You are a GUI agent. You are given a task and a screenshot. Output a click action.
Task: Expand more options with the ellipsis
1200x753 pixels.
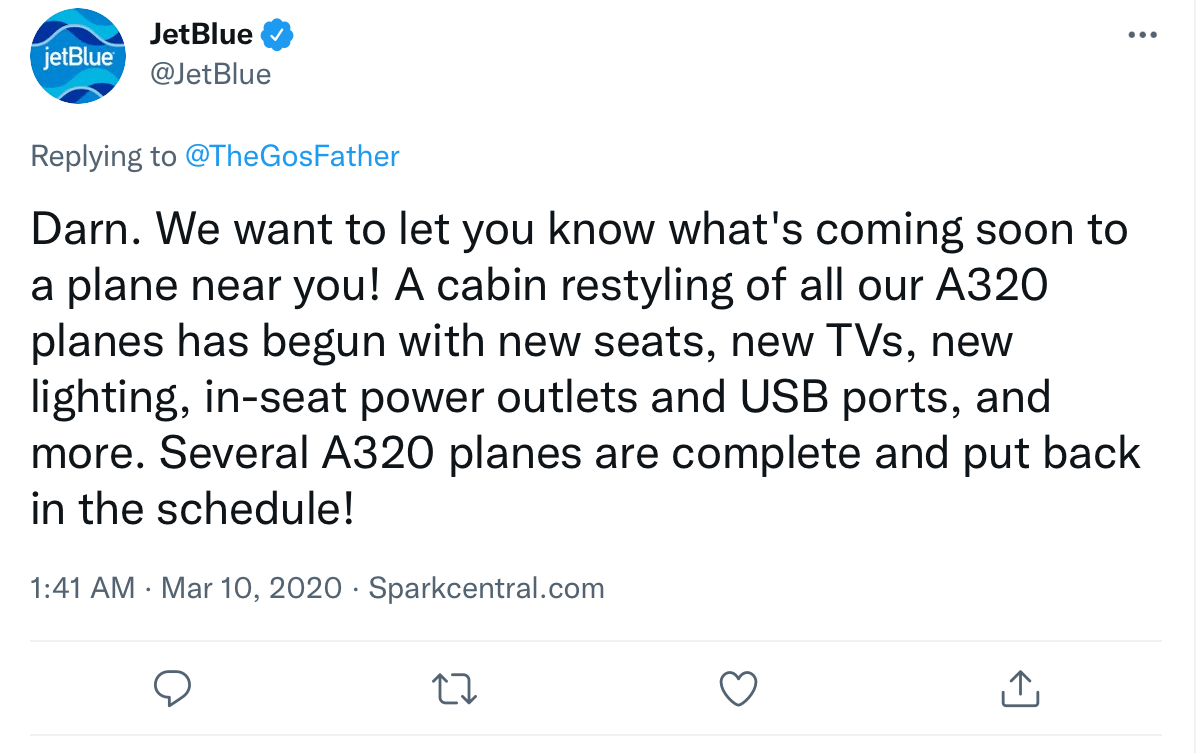pyautogui.click(x=1143, y=33)
